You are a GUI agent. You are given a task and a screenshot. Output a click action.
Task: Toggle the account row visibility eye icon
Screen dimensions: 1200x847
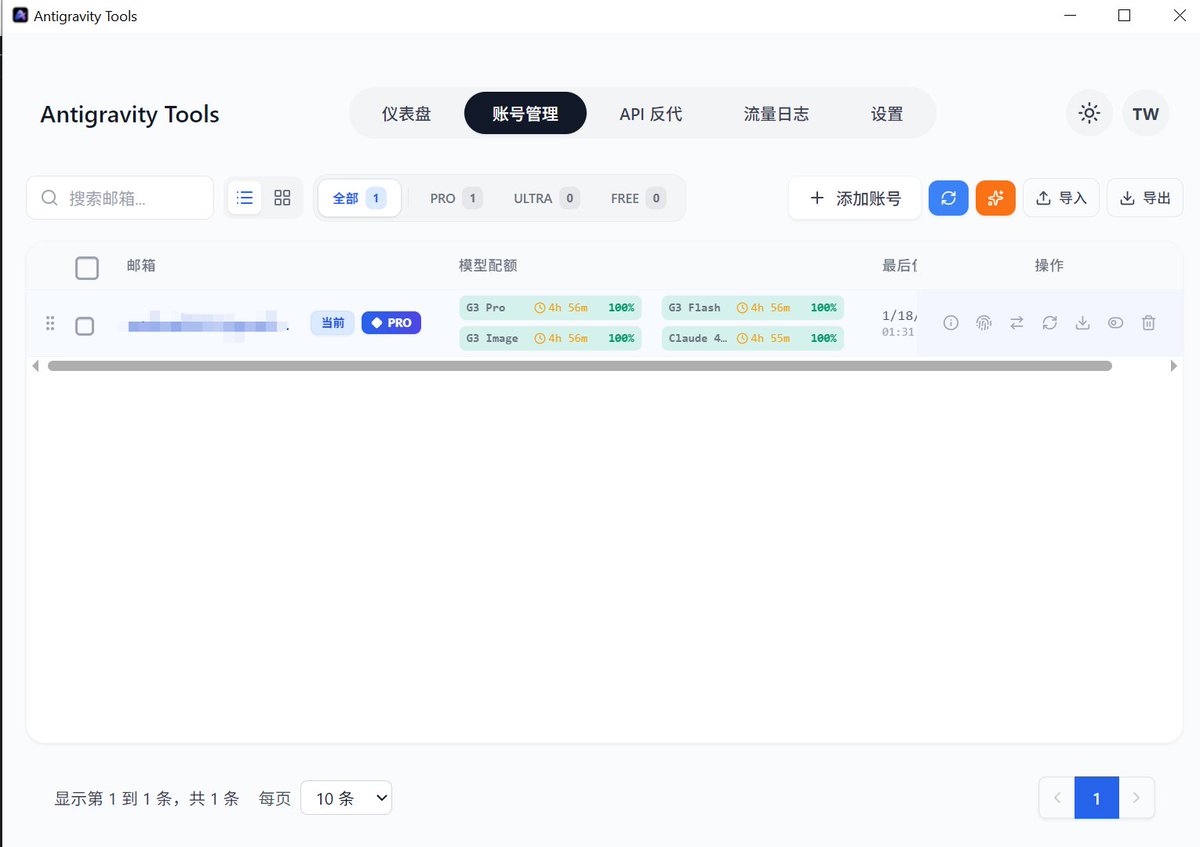coord(1115,323)
